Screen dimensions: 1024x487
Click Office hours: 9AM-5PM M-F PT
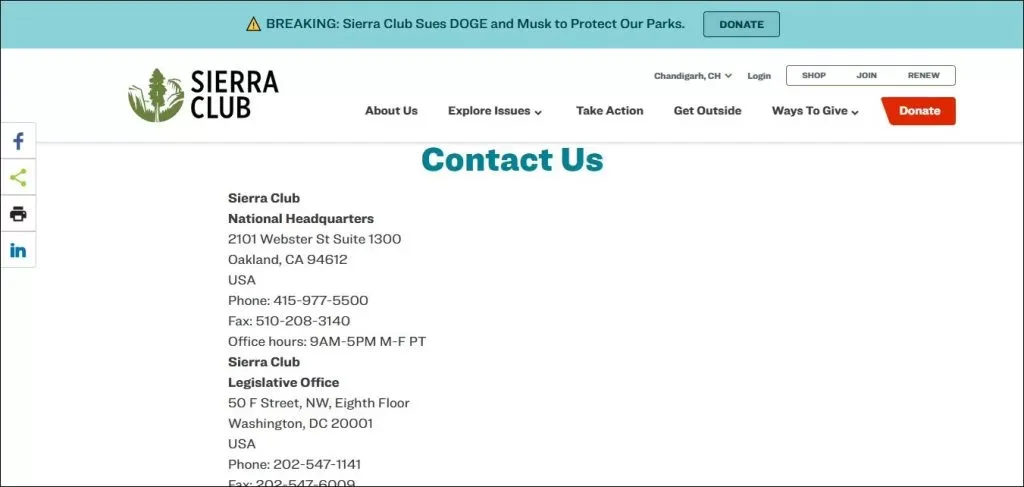[327, 341]
